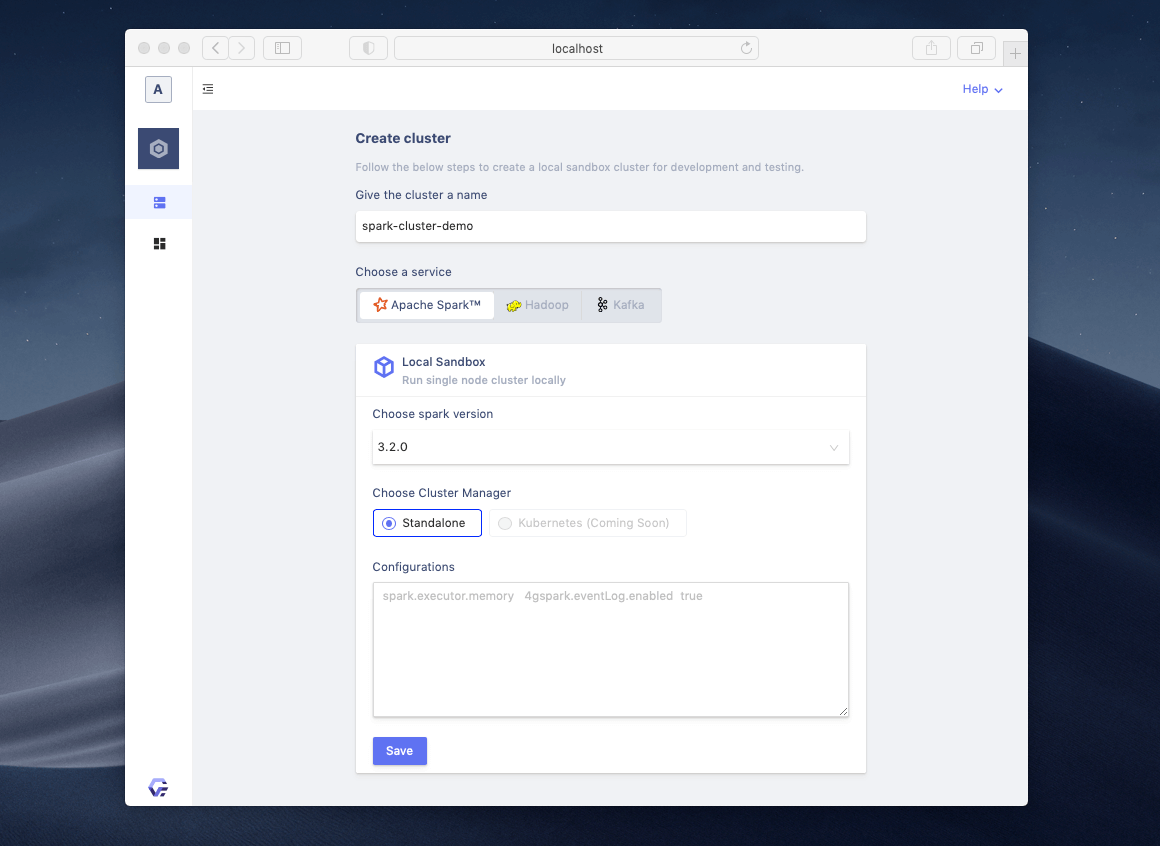Click the Configurations text area
Screen dimensions: 1160x846
point(610,649)
